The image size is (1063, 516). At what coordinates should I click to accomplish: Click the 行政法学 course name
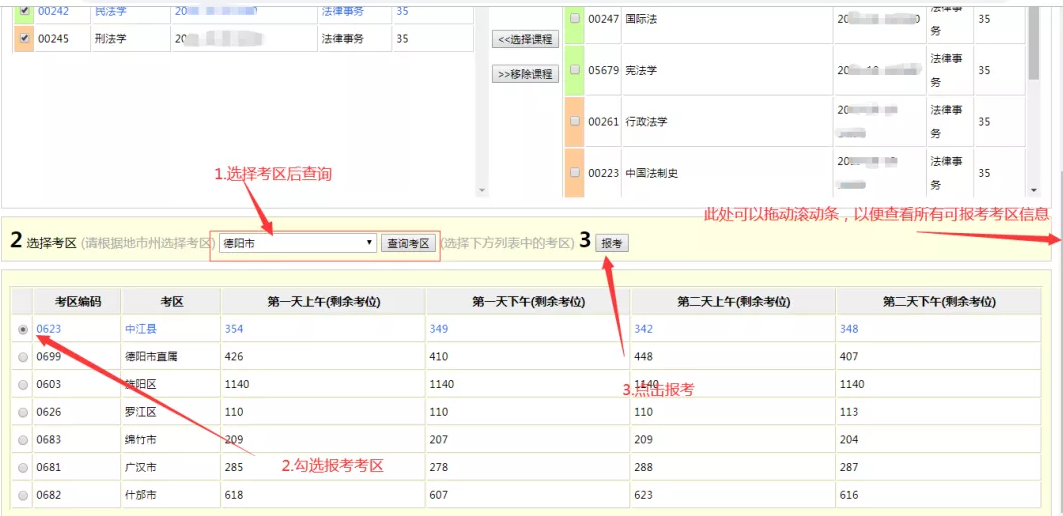pos(647,121)
